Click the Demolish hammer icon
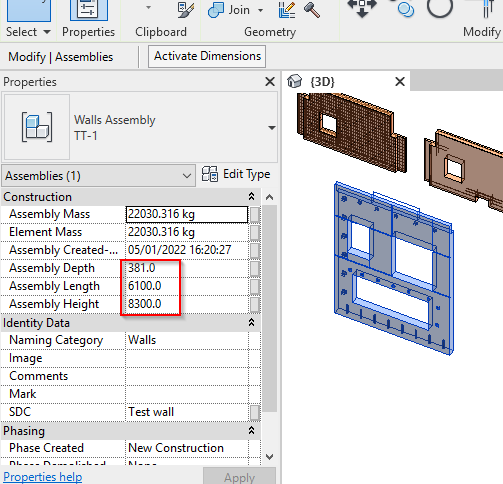This screenshot has height=484, width=503. pos(312,10)
